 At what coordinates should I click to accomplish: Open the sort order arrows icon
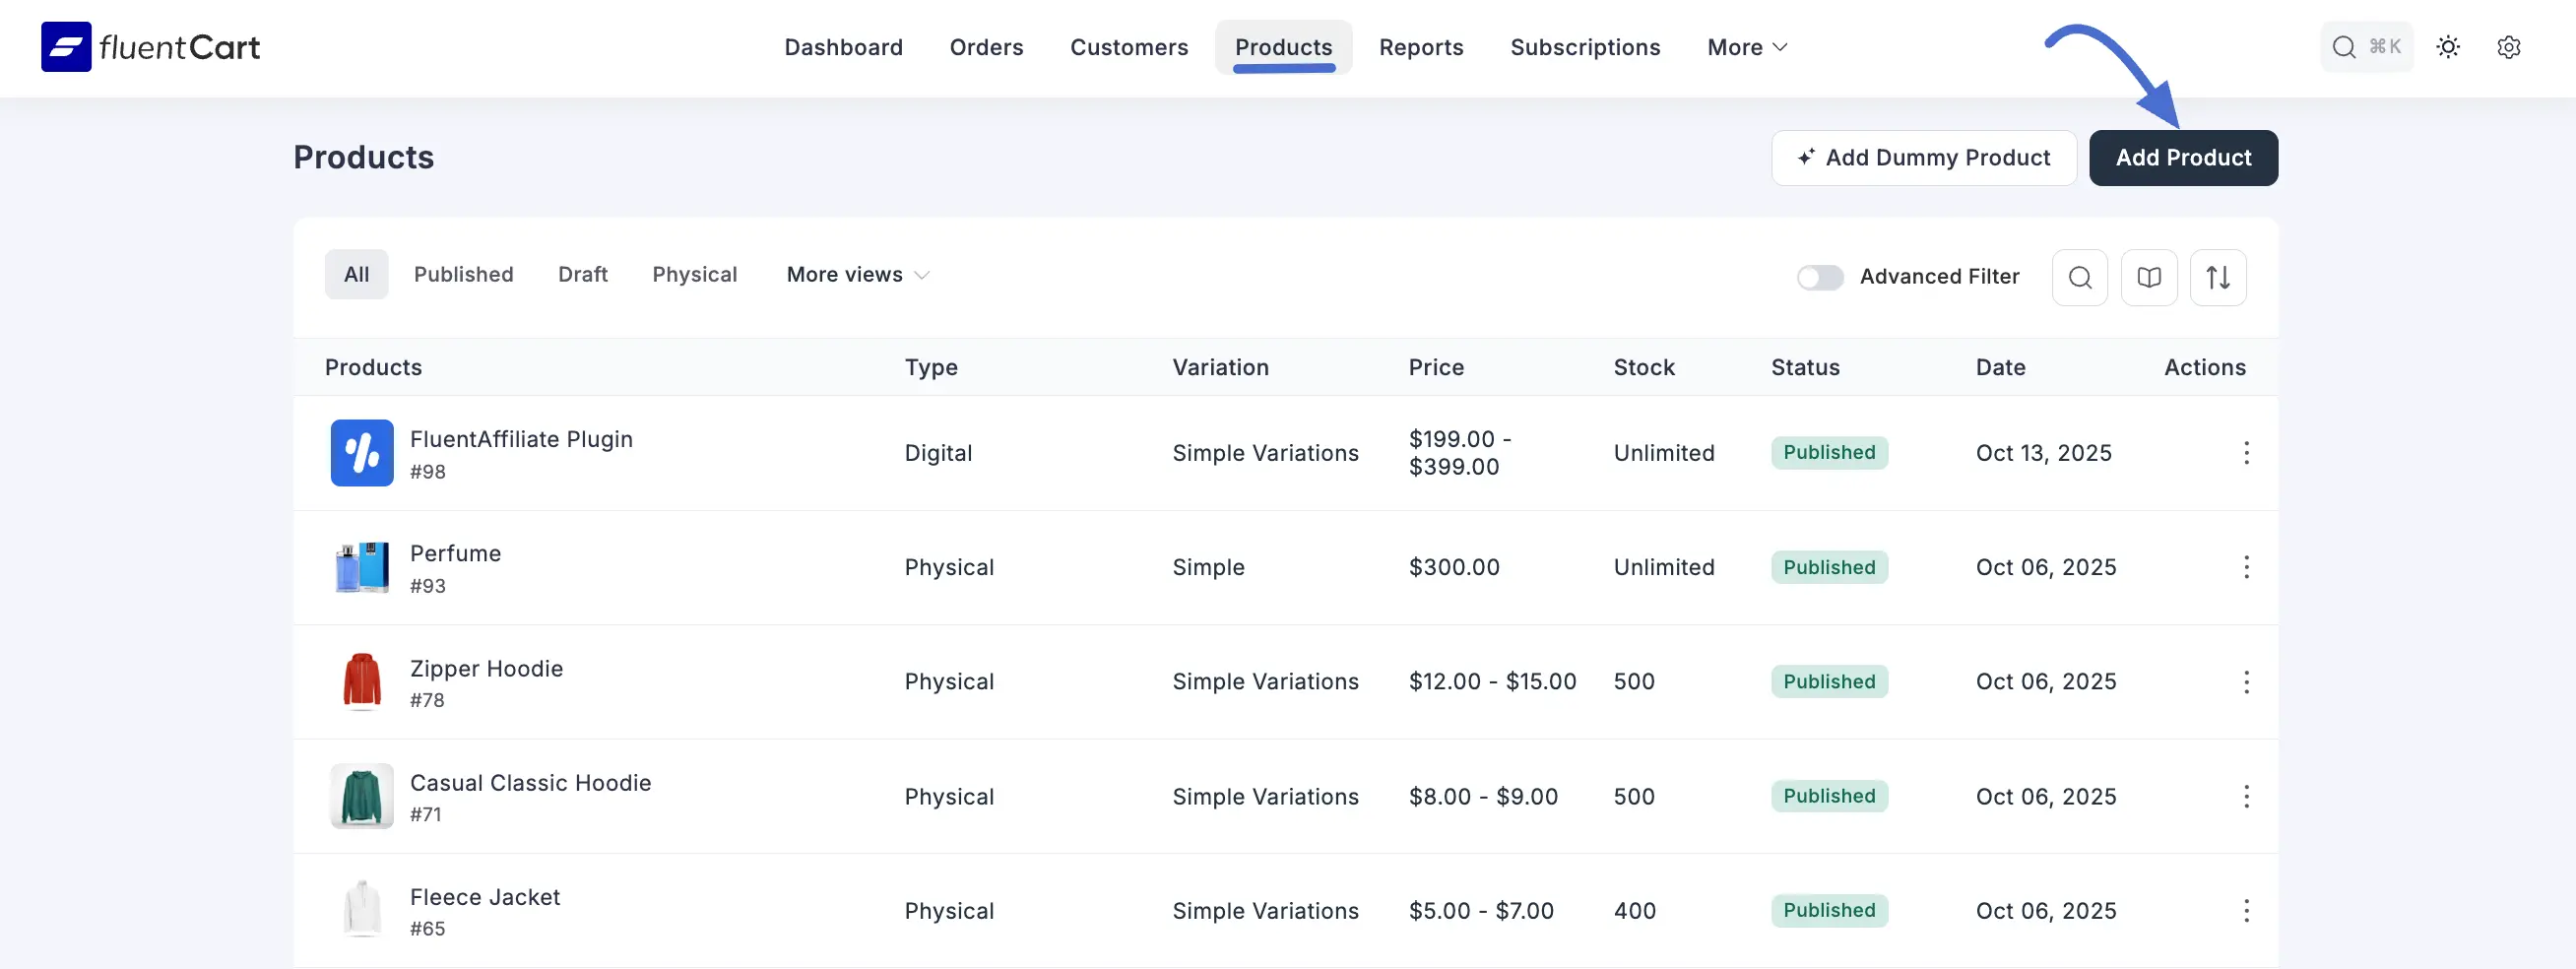pos(2218,277)
